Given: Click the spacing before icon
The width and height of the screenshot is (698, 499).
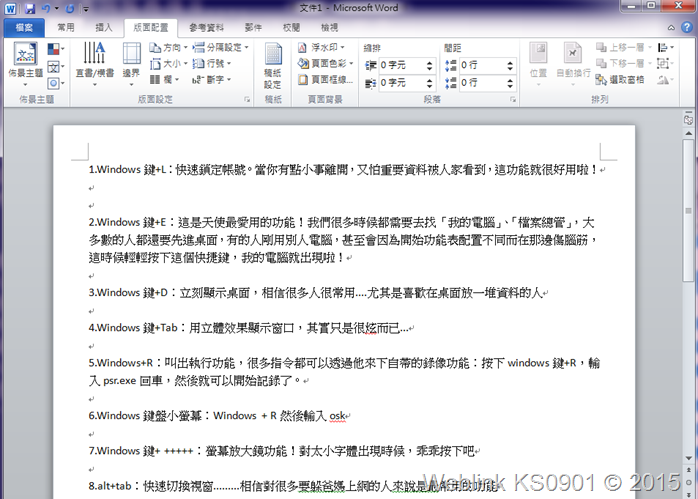Looking at the screenshot, I should pos(450,66).
